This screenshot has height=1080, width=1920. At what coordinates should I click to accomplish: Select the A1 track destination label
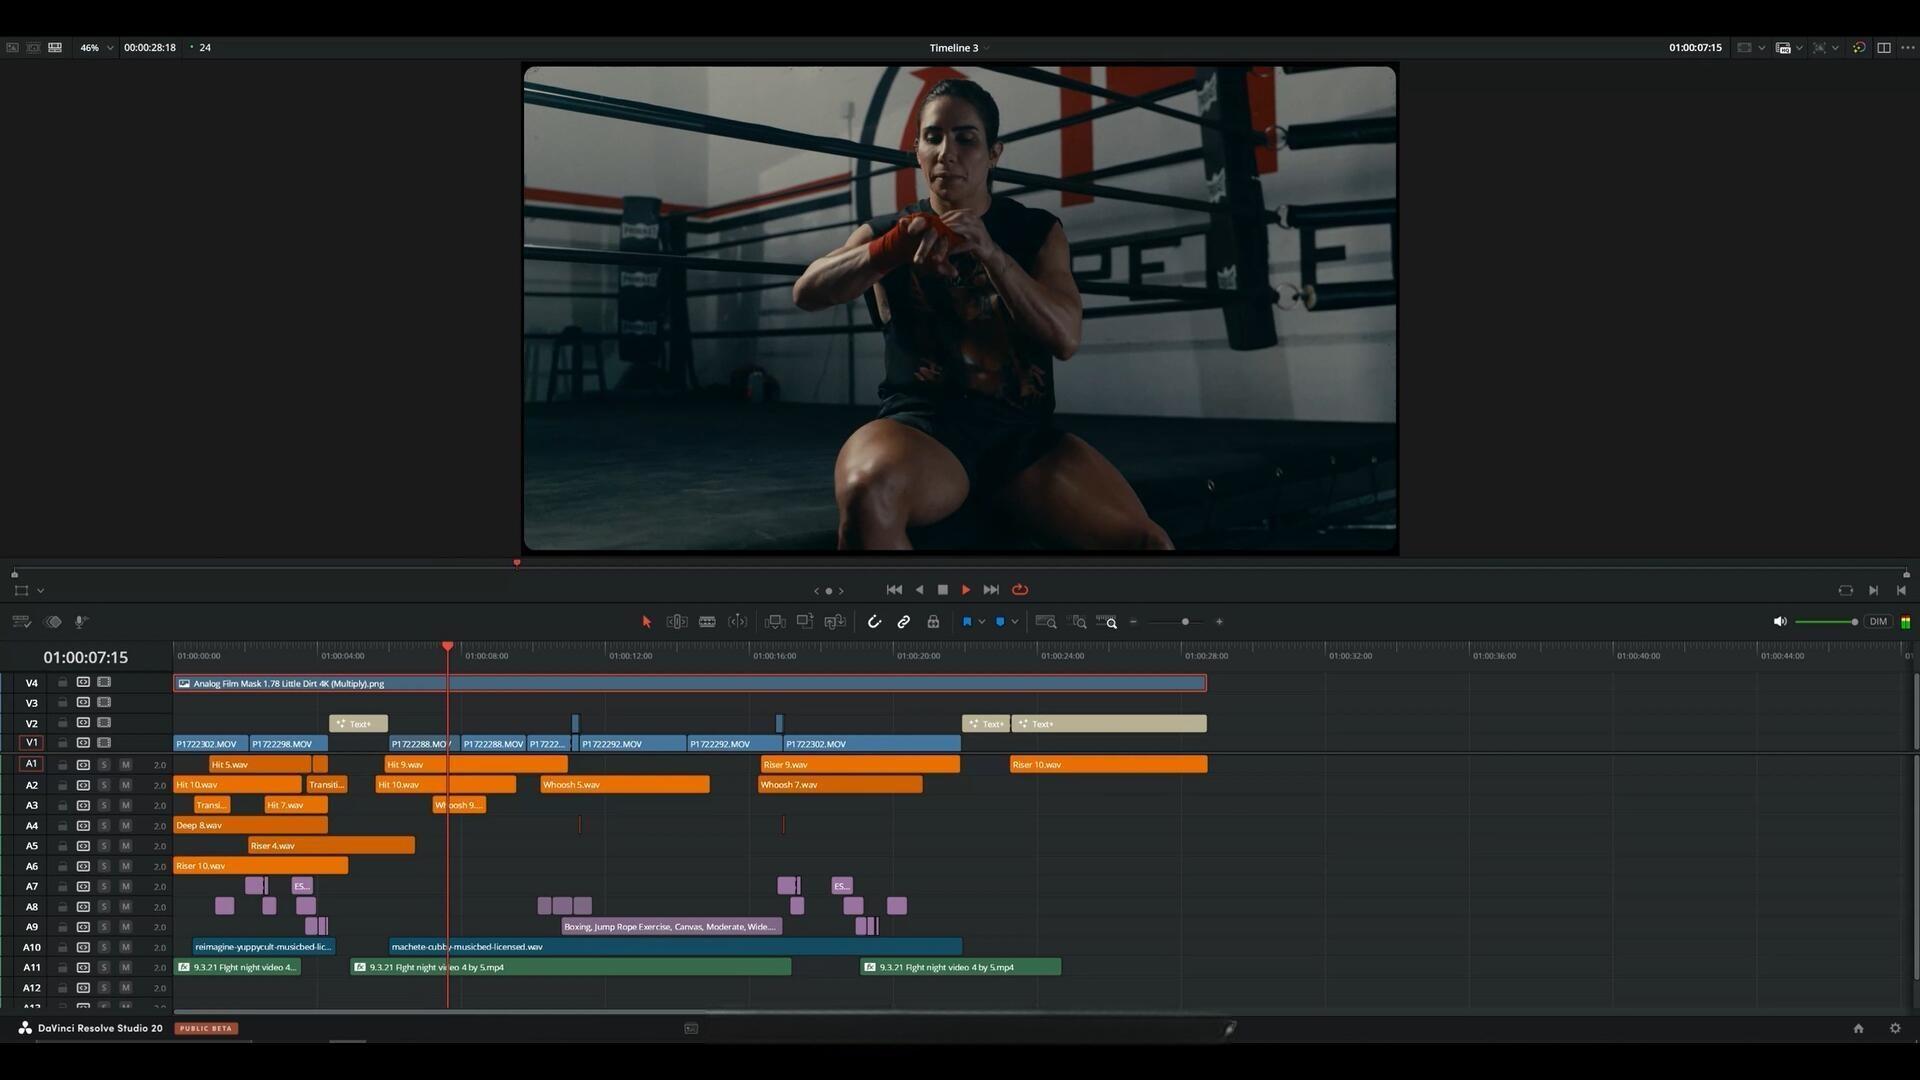click(x=31, y=764)
